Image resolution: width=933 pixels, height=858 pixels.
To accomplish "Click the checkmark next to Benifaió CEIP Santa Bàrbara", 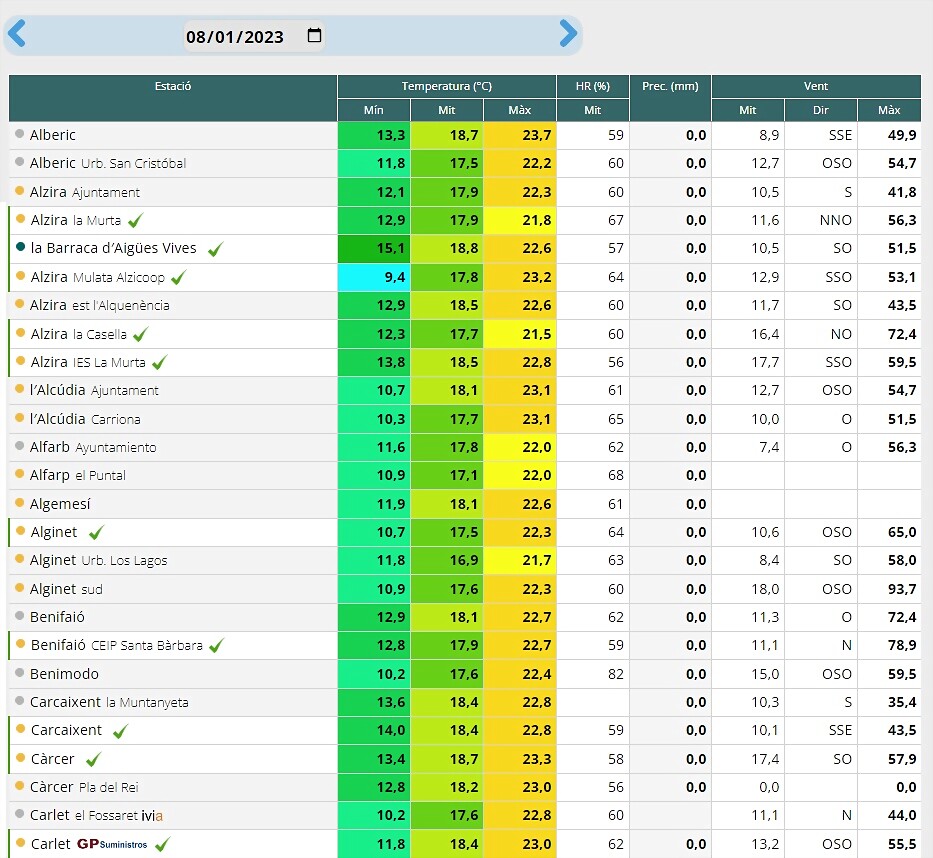I will tap(217, 646).
